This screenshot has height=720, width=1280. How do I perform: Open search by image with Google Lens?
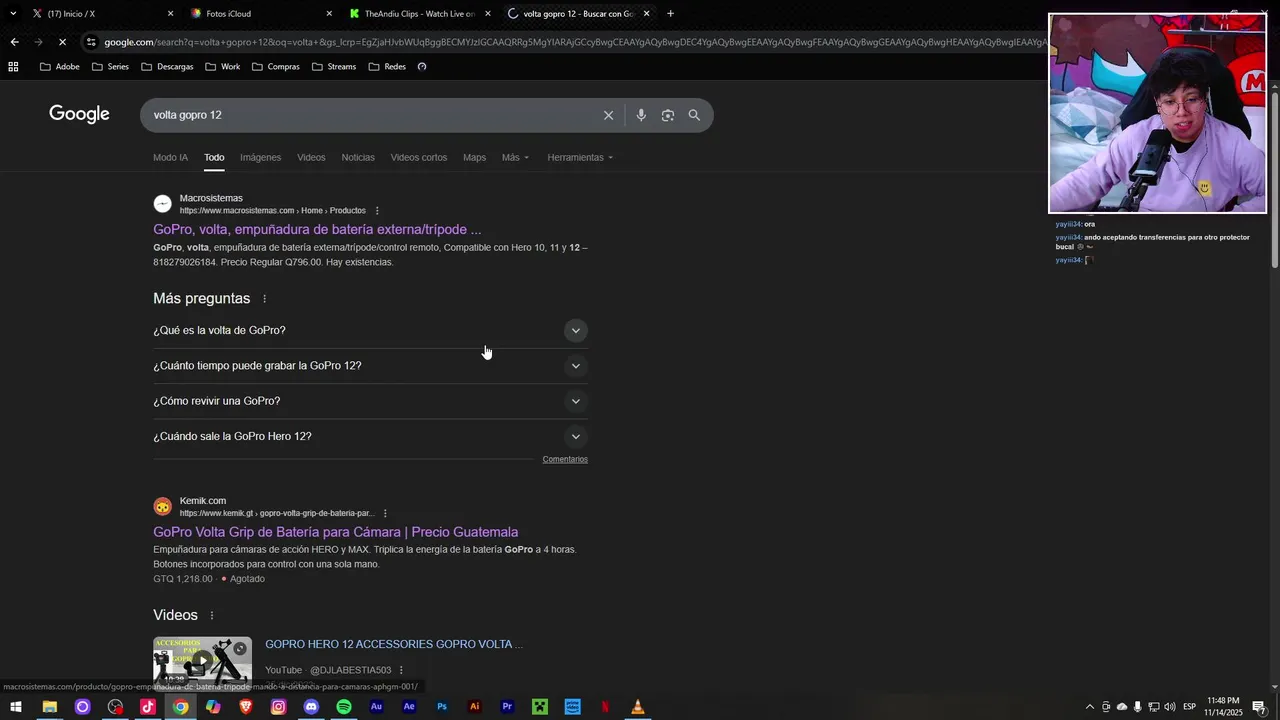pos(667,115)
